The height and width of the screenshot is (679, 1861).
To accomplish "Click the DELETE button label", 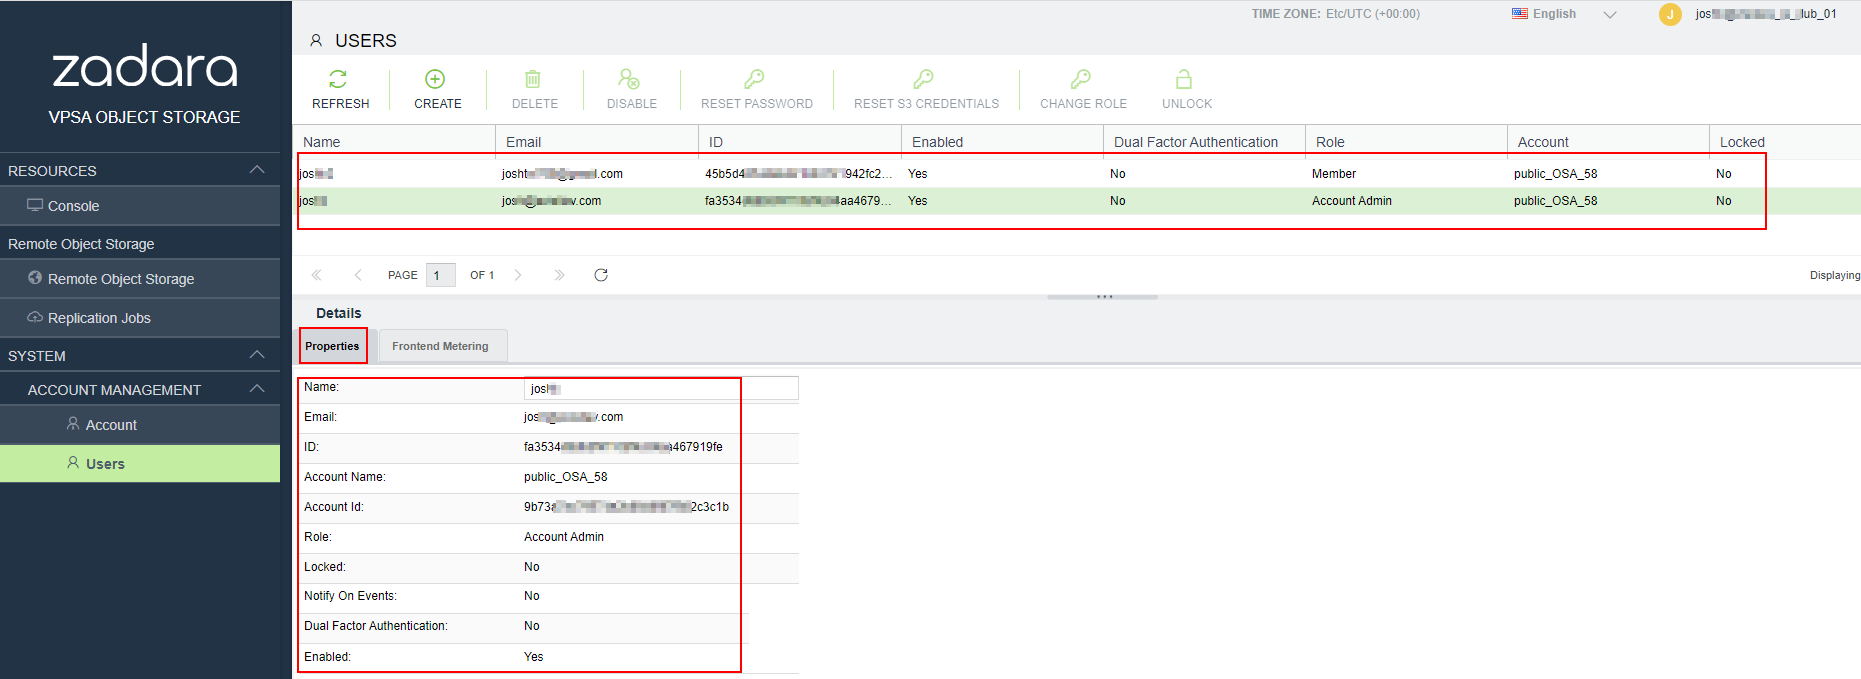I will [x=535, y=104].
